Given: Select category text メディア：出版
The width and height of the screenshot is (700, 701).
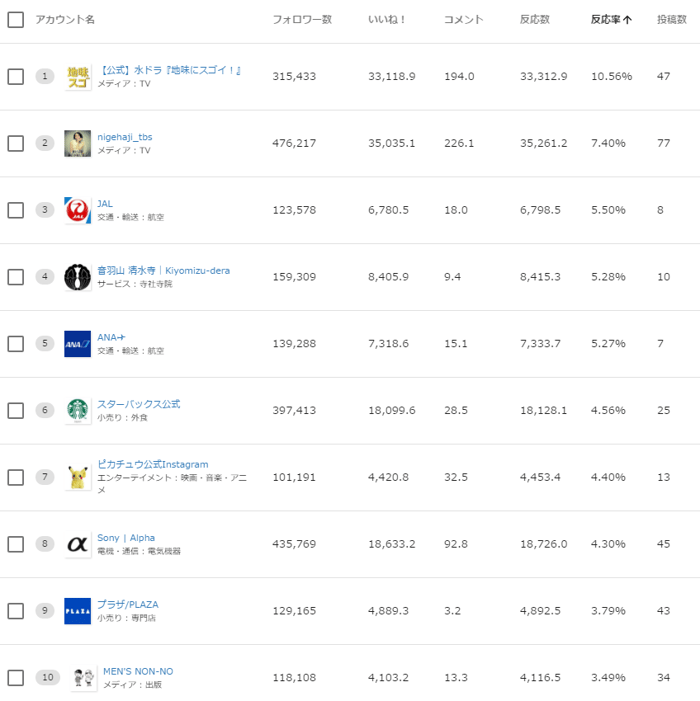Looking at the screenshot, I should [x=132, y=685].
